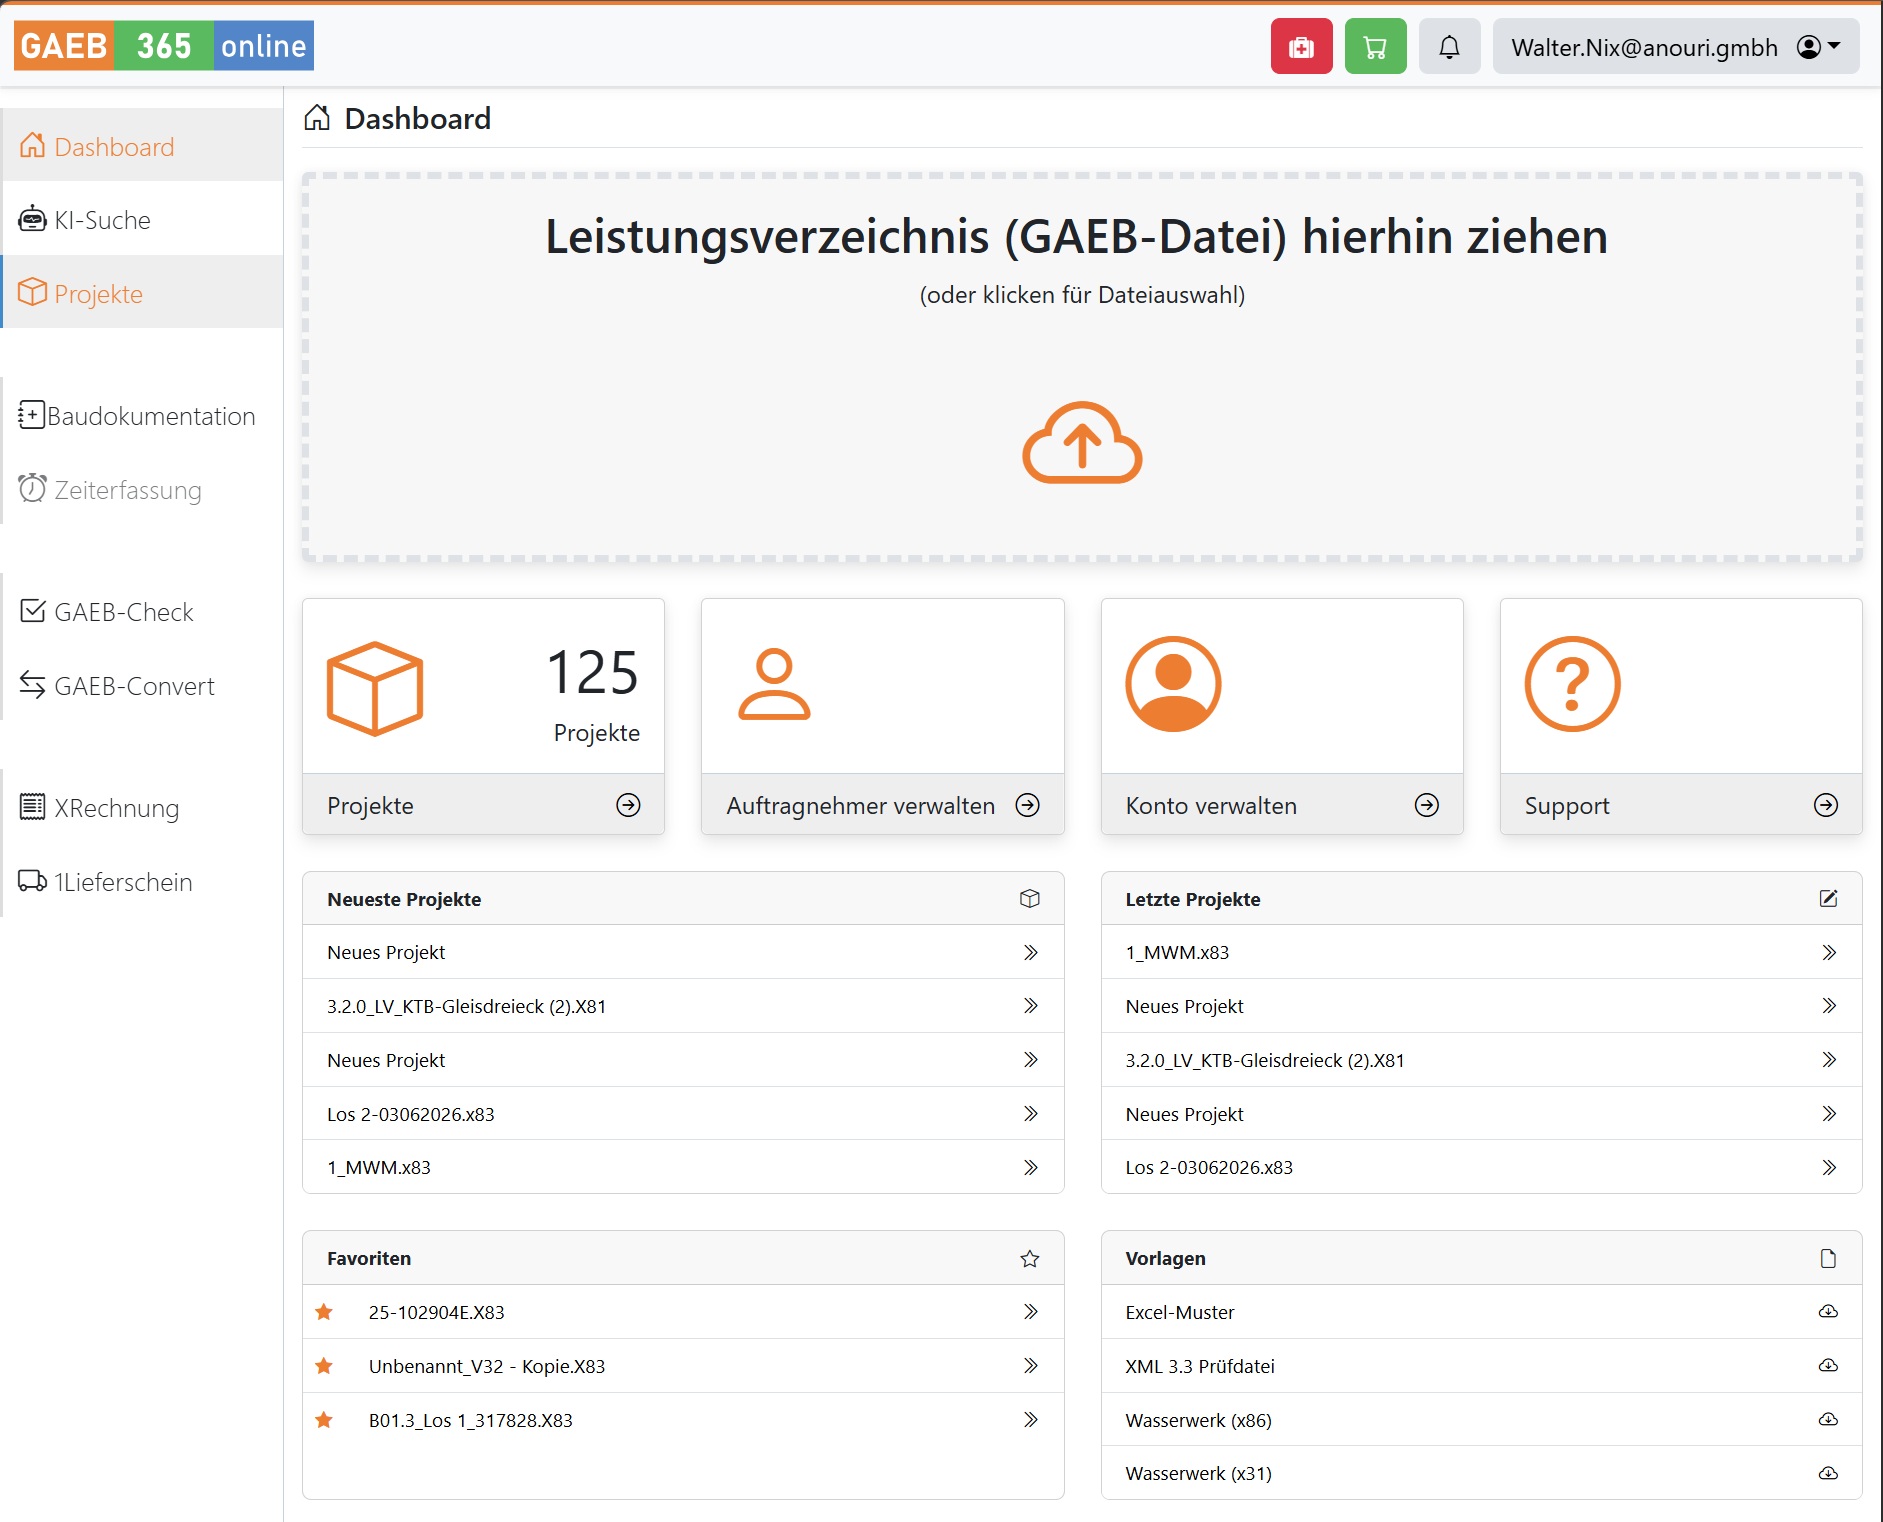Click the arrow circle next to Konto verwalten
This screenshot has width=1883, height=1522.
point(1427,805)
